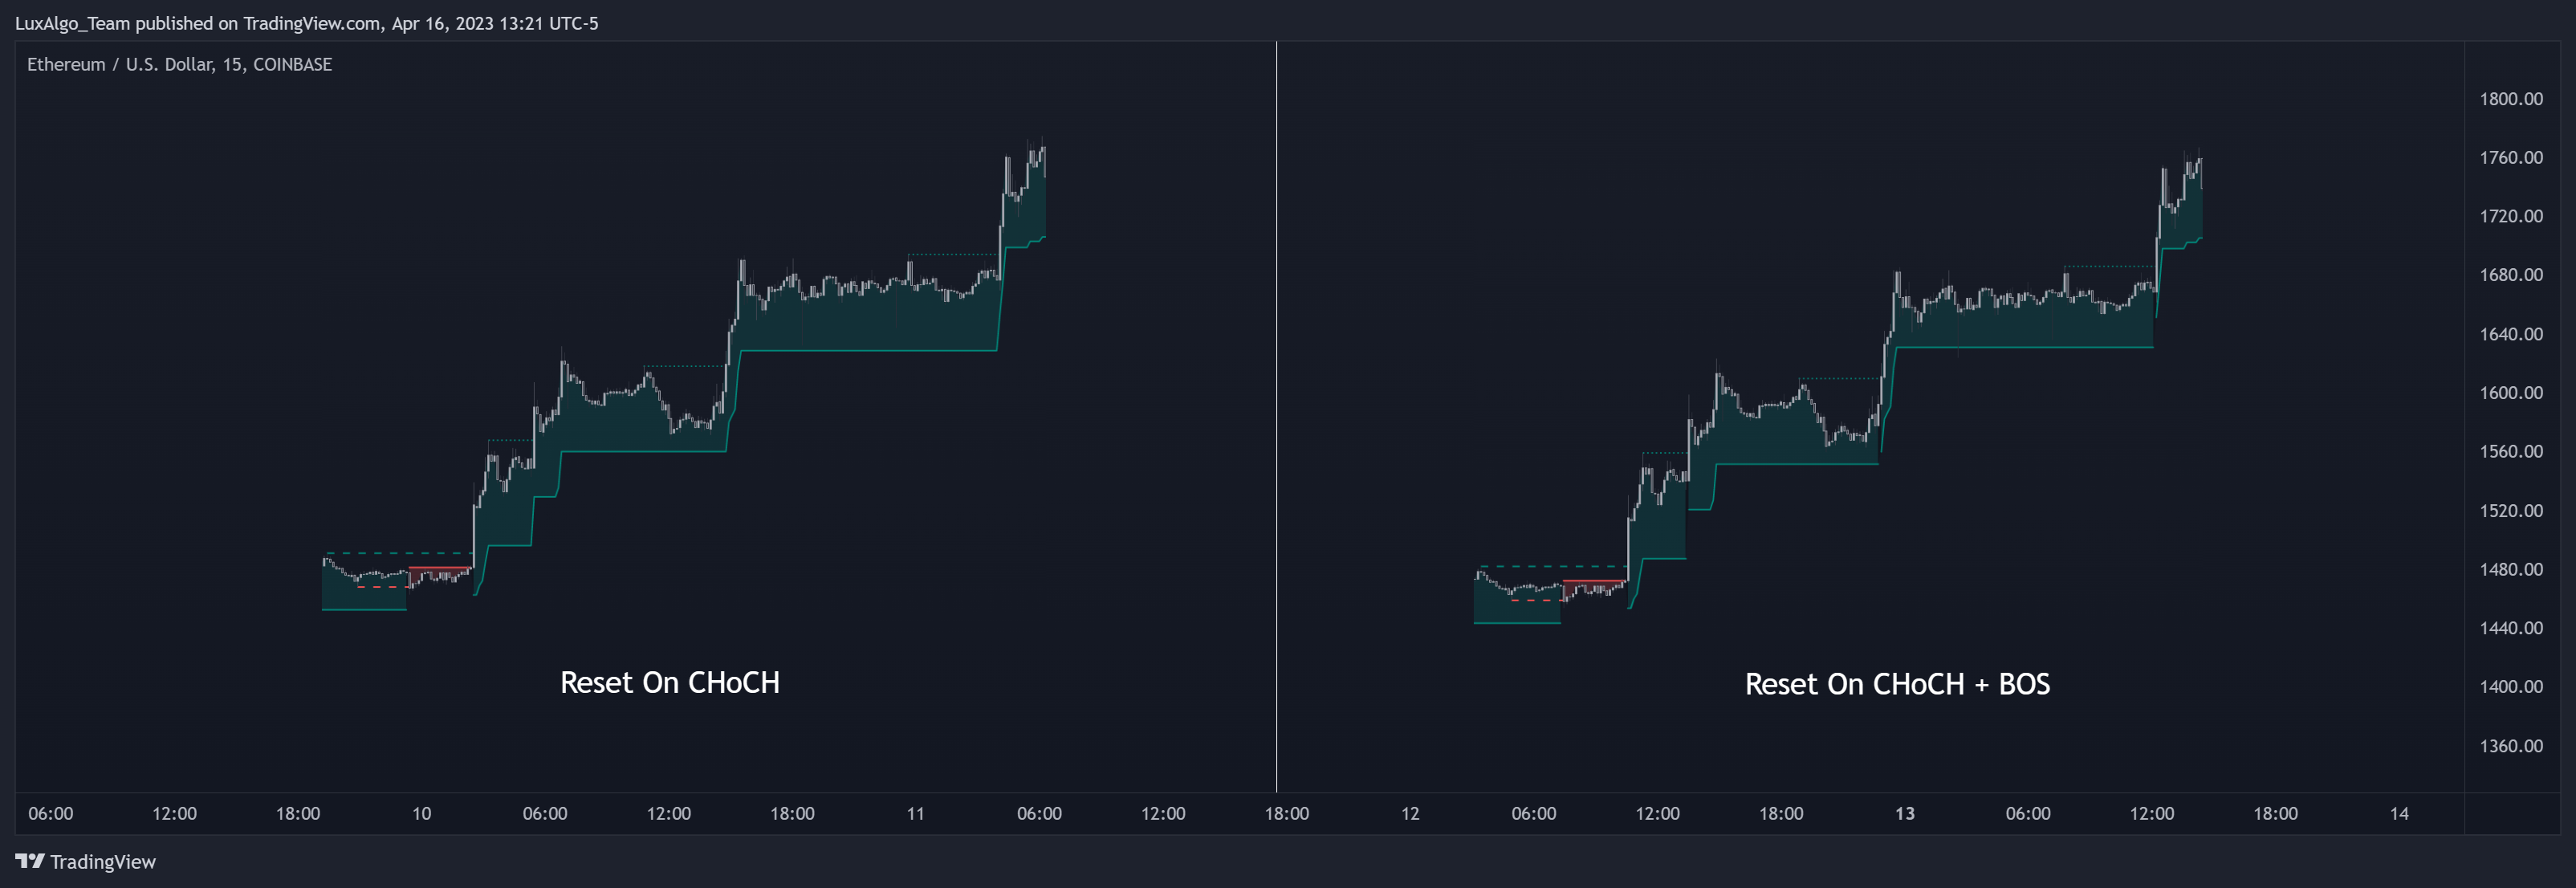Click the 1720.00 price axis label

tap(2510, 216)
